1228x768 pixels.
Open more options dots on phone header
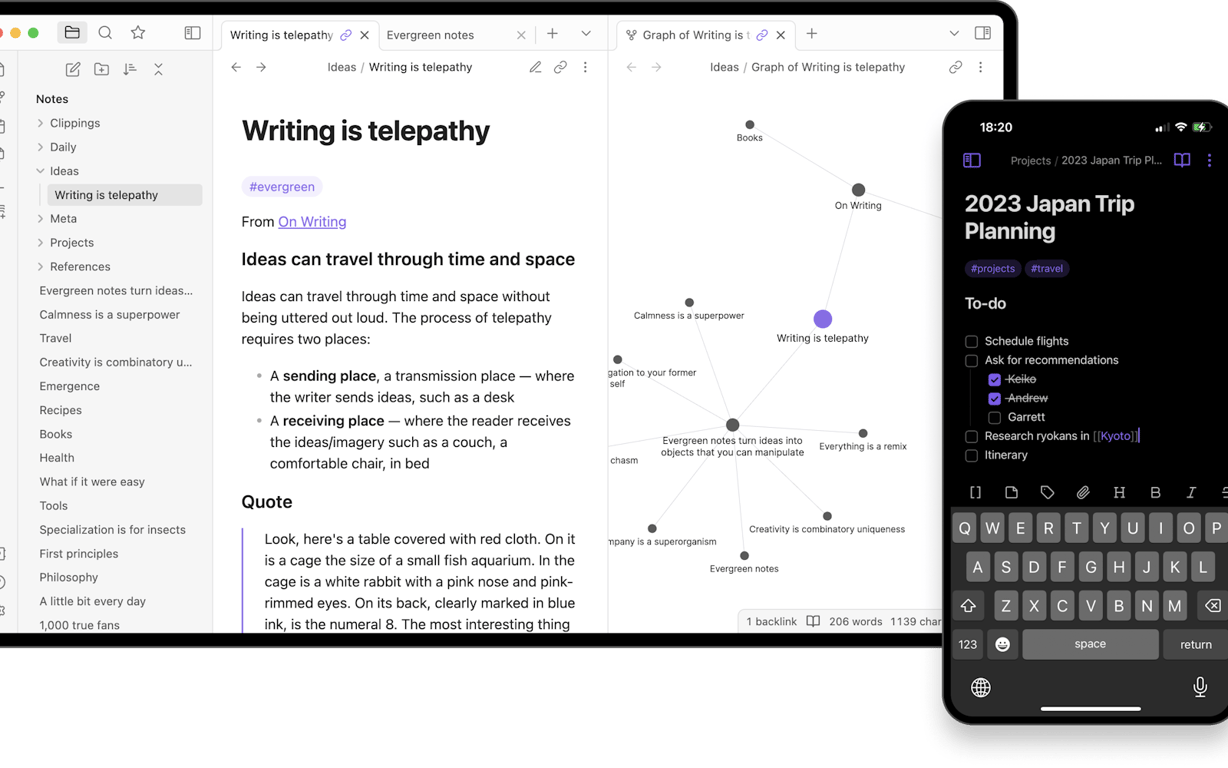[x=1209, y=160]
